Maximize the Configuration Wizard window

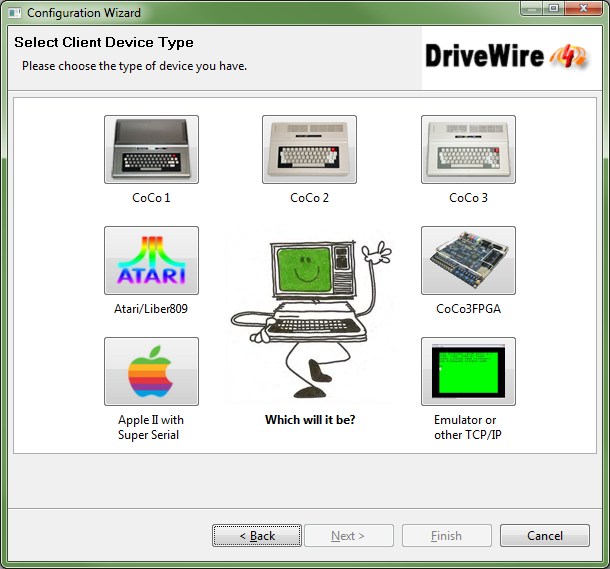(552, 11)
